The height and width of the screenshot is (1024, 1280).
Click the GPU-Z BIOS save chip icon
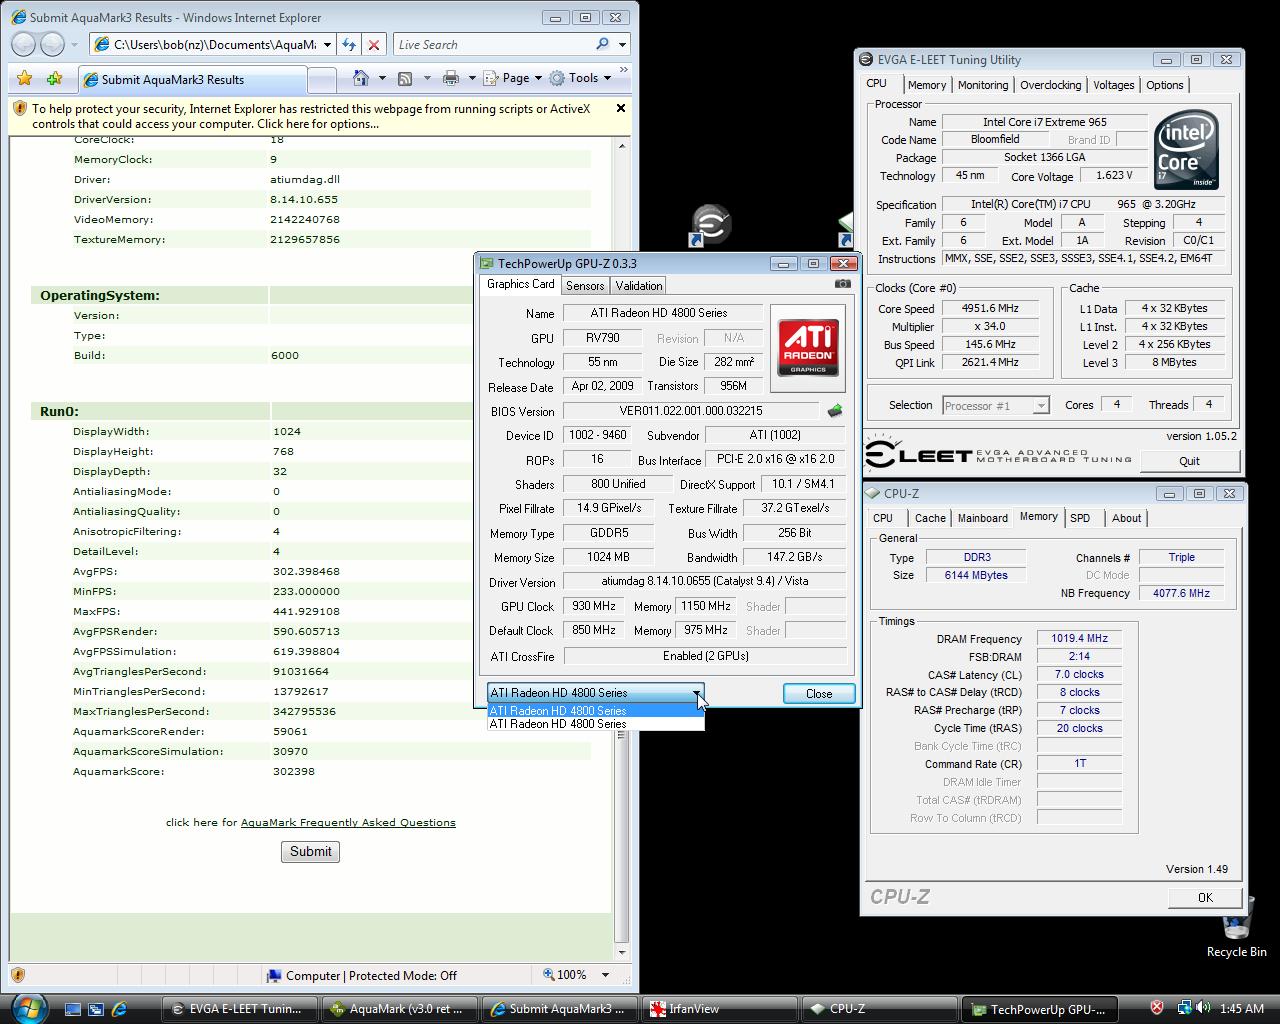pos(835,410)
